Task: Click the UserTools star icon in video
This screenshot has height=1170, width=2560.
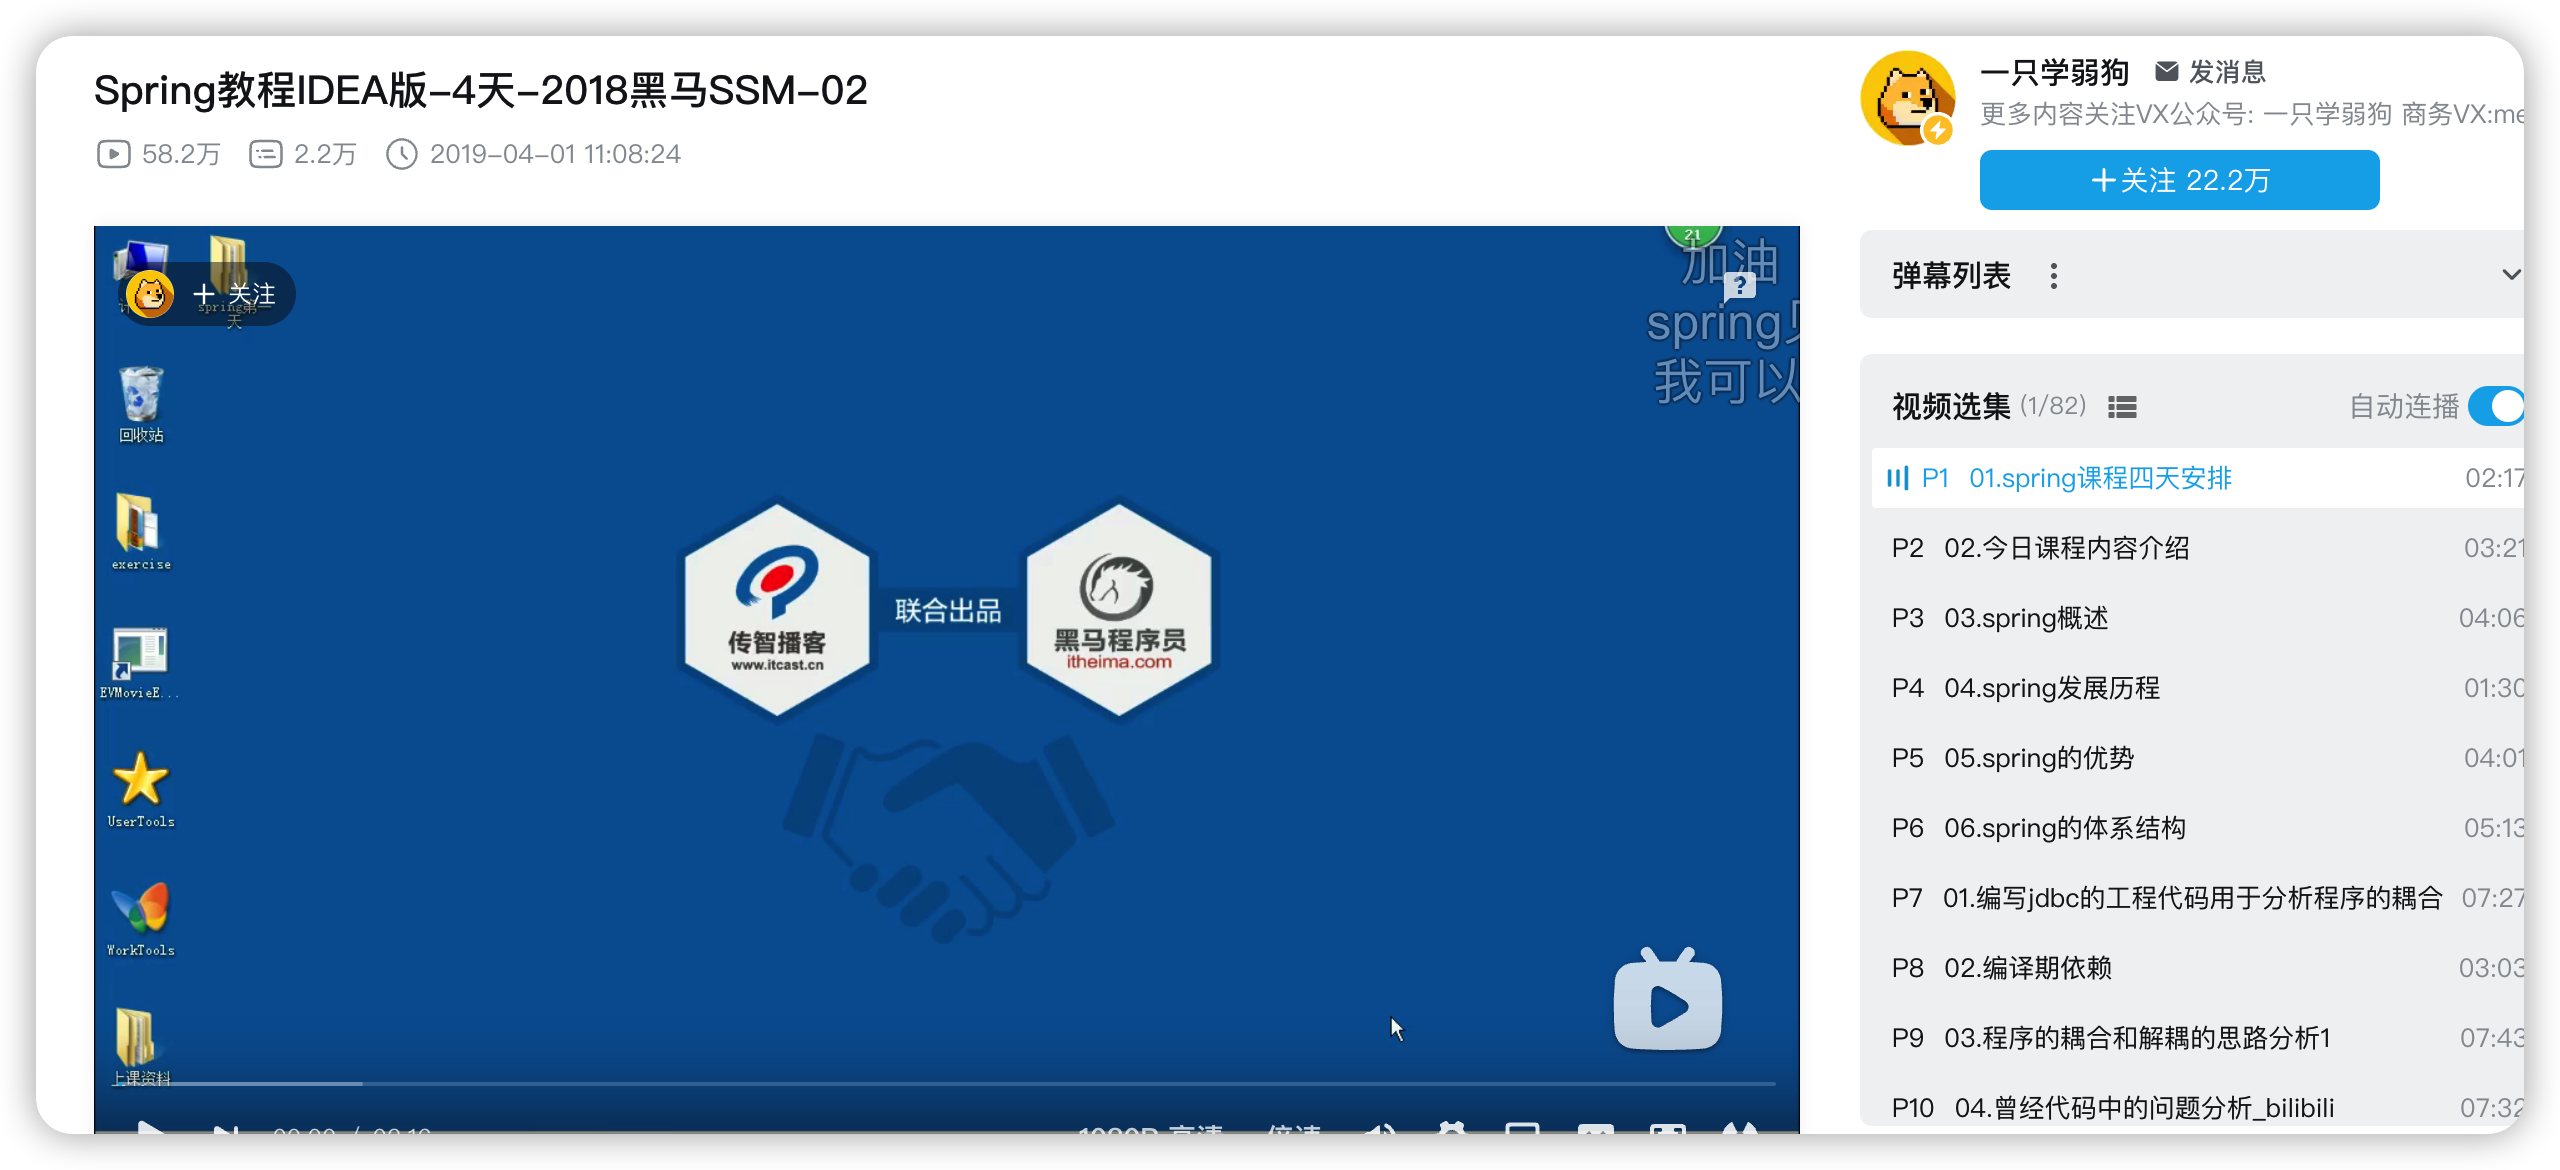Action: [141, 790]
